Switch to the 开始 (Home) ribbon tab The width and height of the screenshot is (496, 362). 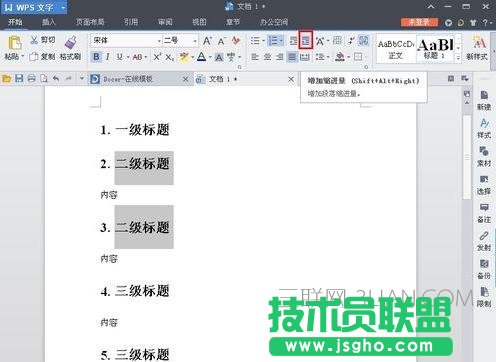pyautogui.click(x=15, y=22)
